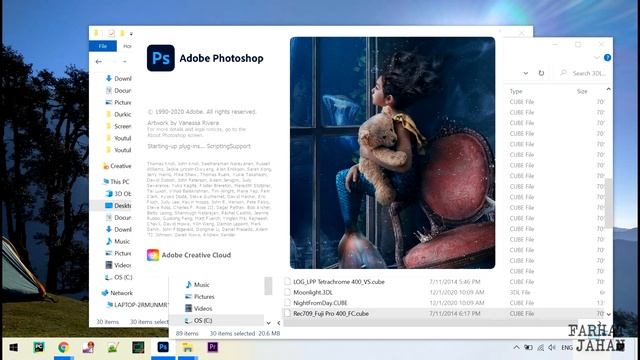Click the Photoshop taskbar icon
Viewport: 640px width, 360px height.
tap(163, 347)
